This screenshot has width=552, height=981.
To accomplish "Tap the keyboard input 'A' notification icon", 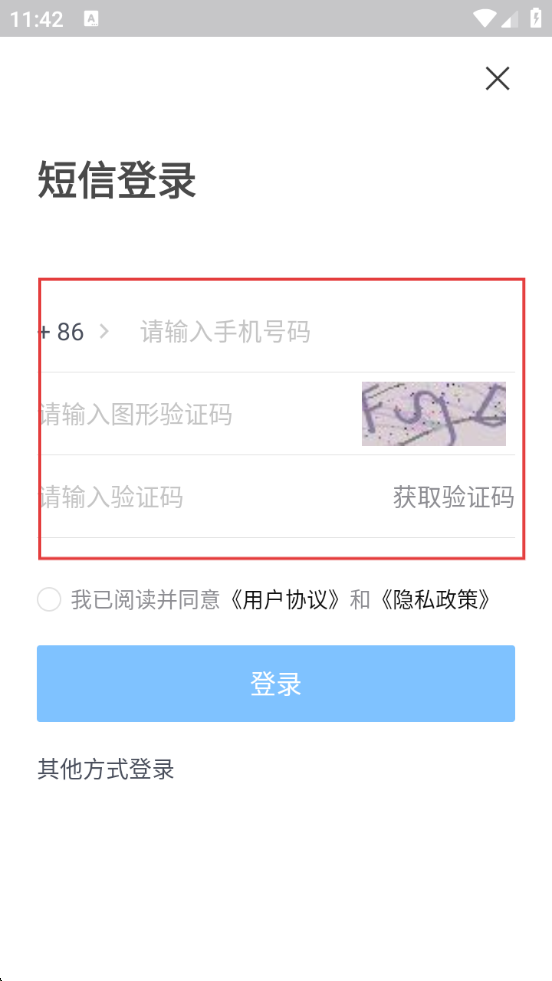I will (x=91, y=19).
